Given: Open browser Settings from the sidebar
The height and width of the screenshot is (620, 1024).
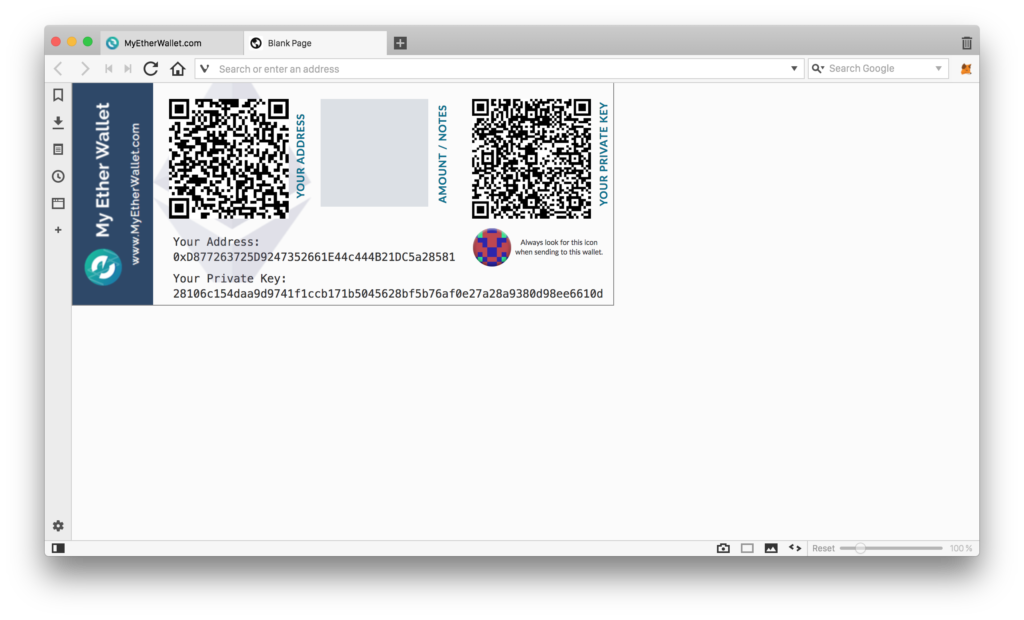Looking at the screenshot, I should [58, 525].
